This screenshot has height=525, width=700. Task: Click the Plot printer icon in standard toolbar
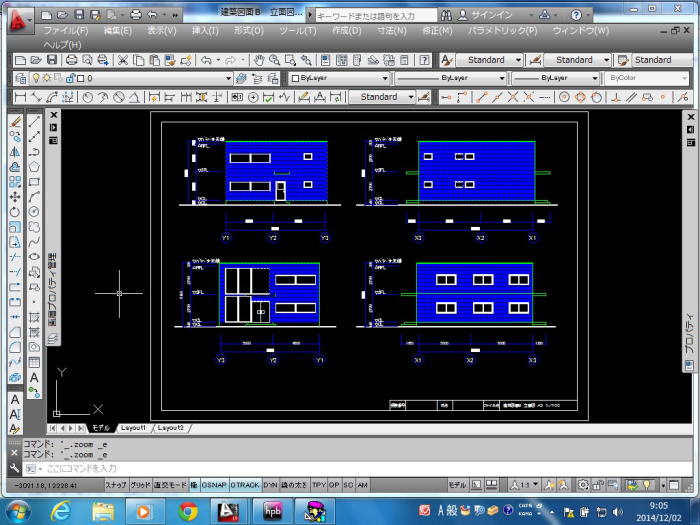[71, 60]
